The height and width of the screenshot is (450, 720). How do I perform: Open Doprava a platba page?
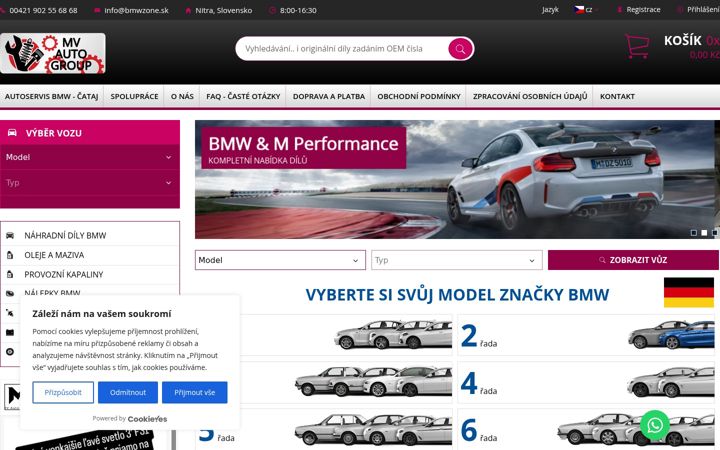pyautogui.click(x=329, y=96)
